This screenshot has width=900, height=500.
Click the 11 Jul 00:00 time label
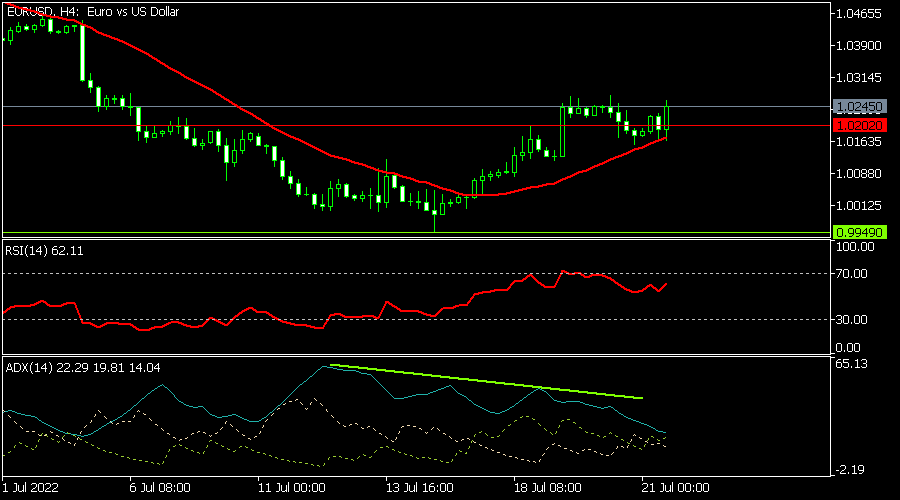coord(292,488)
